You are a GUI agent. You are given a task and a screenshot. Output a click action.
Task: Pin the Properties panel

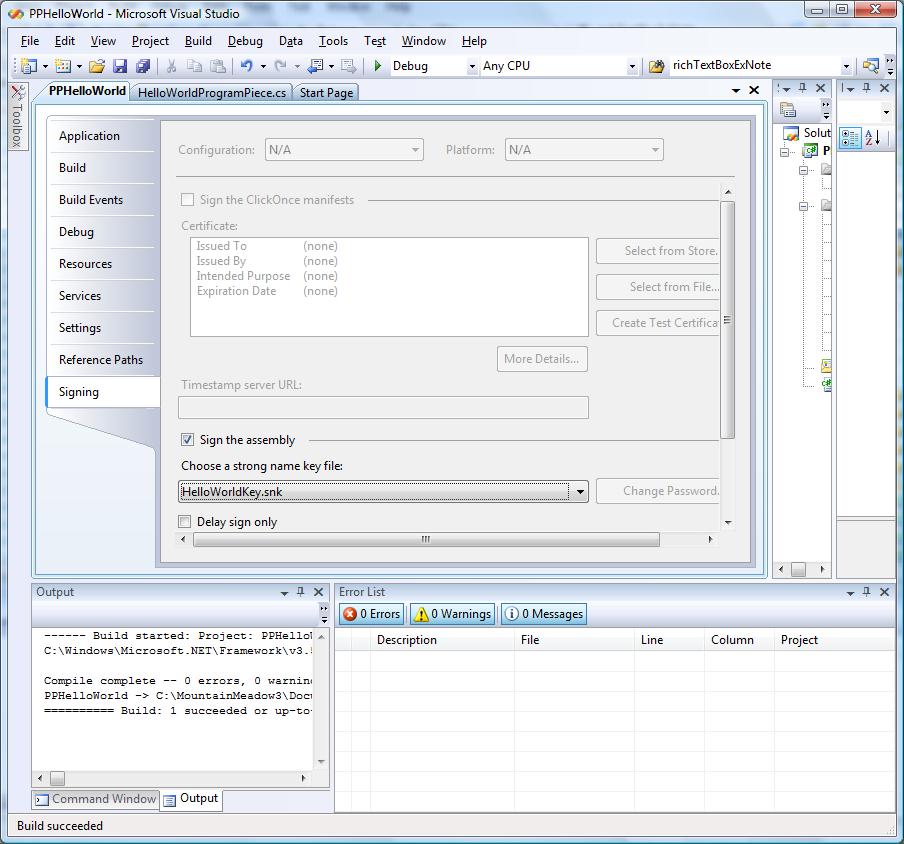(866, 88)
